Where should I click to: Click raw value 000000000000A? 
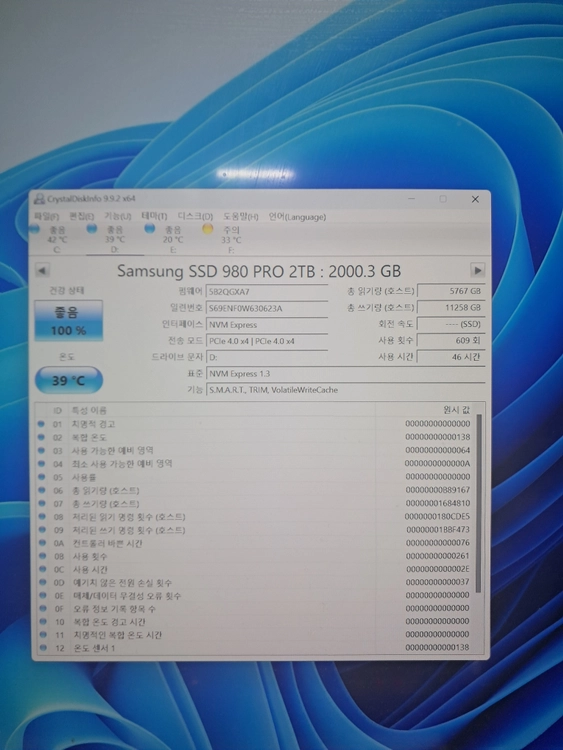(x=437, y=463)
